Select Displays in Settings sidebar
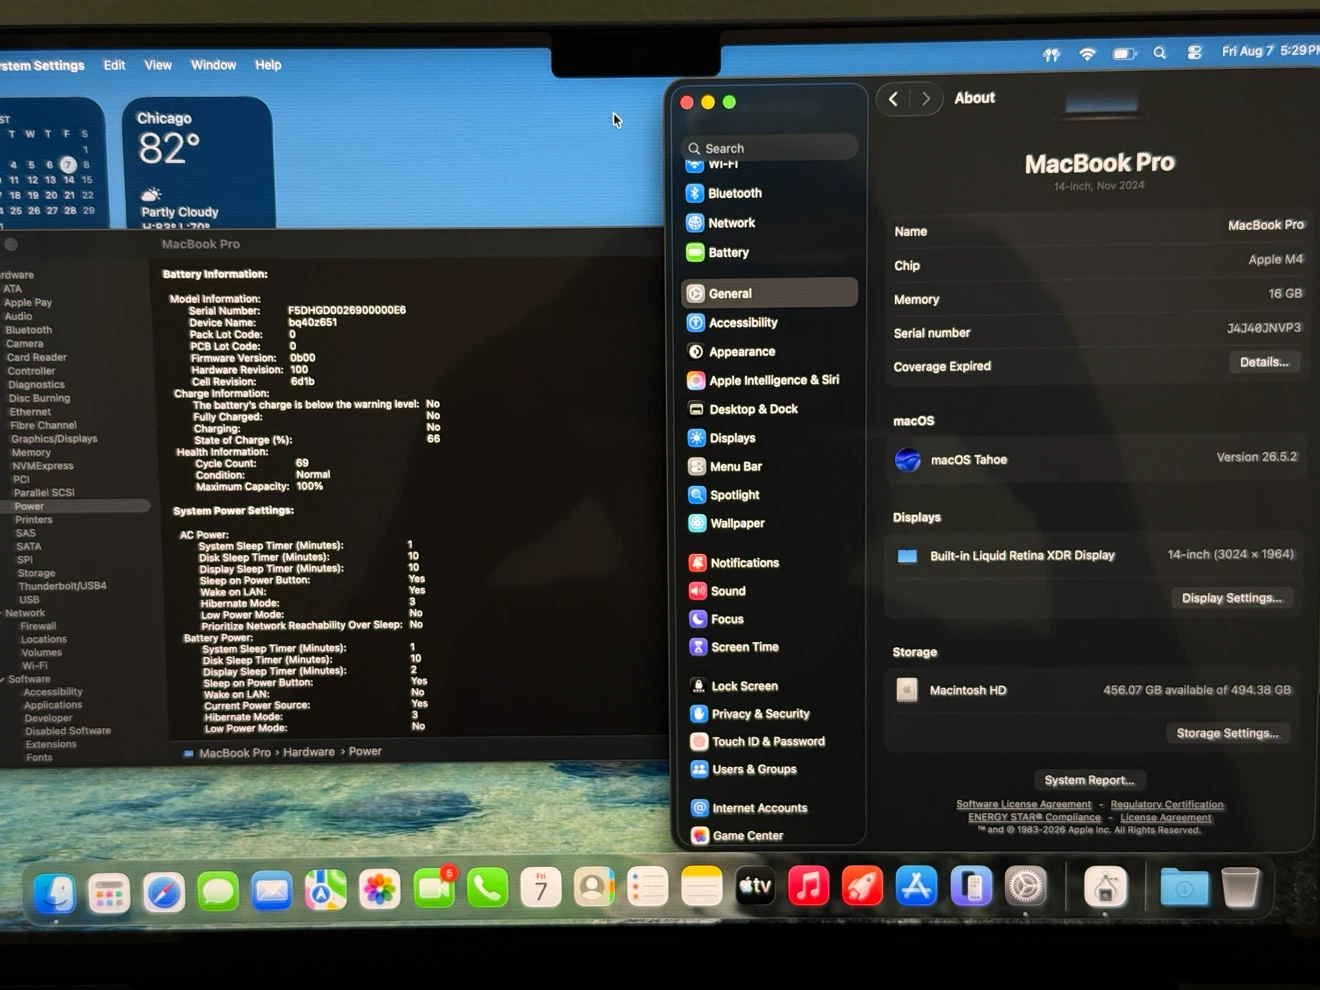Screen dimensions: 1320x990 point(770,438)
